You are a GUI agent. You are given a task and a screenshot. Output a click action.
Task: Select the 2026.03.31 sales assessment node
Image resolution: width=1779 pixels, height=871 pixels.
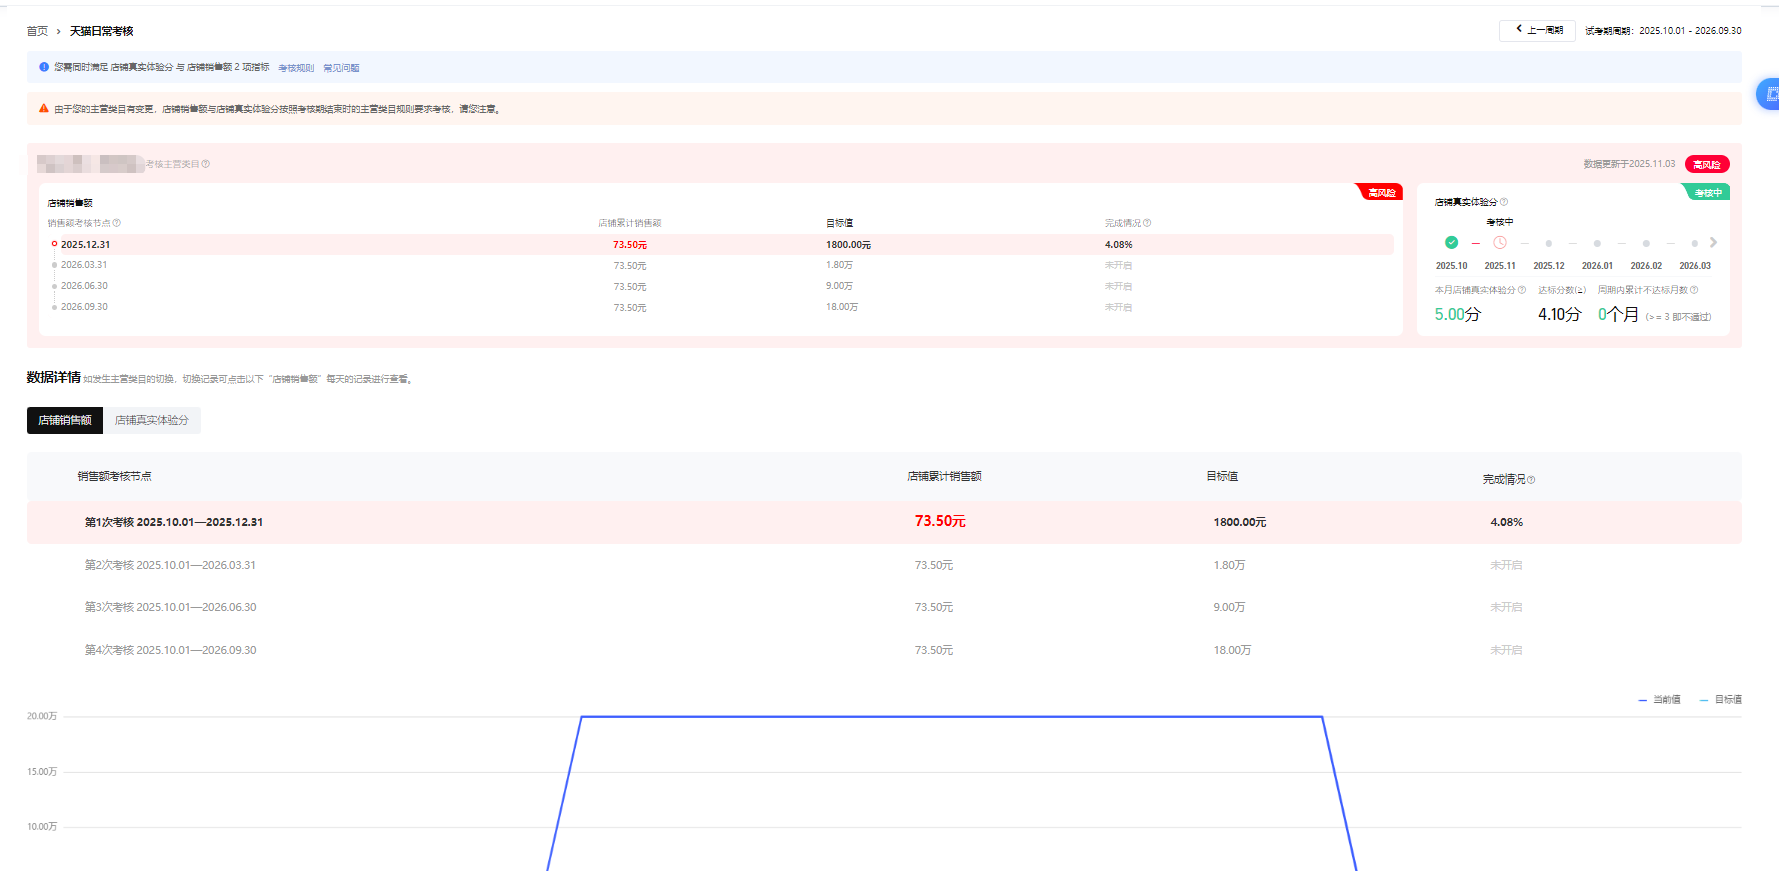[83, 265]
